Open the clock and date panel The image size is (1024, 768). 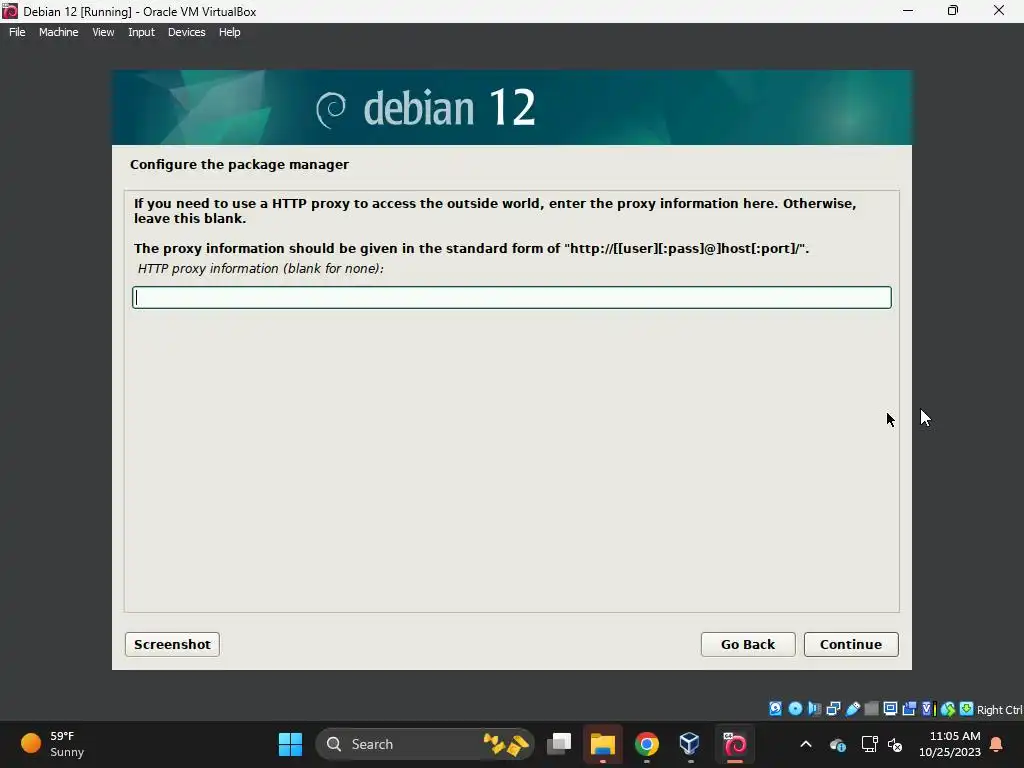click(x=950, y=744)
